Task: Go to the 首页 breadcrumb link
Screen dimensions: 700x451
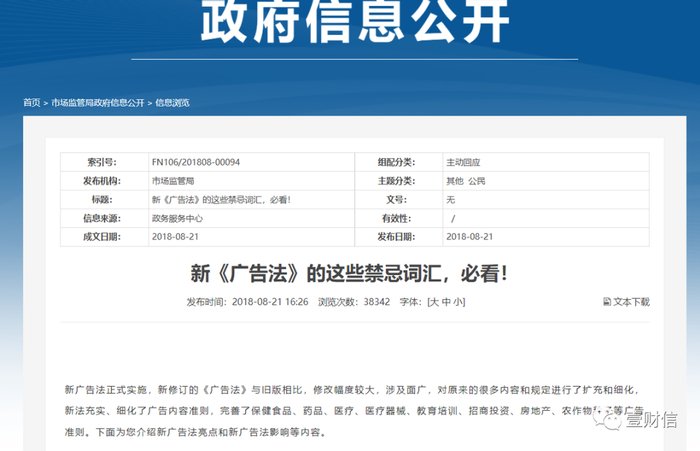Action: click(32, 103)
